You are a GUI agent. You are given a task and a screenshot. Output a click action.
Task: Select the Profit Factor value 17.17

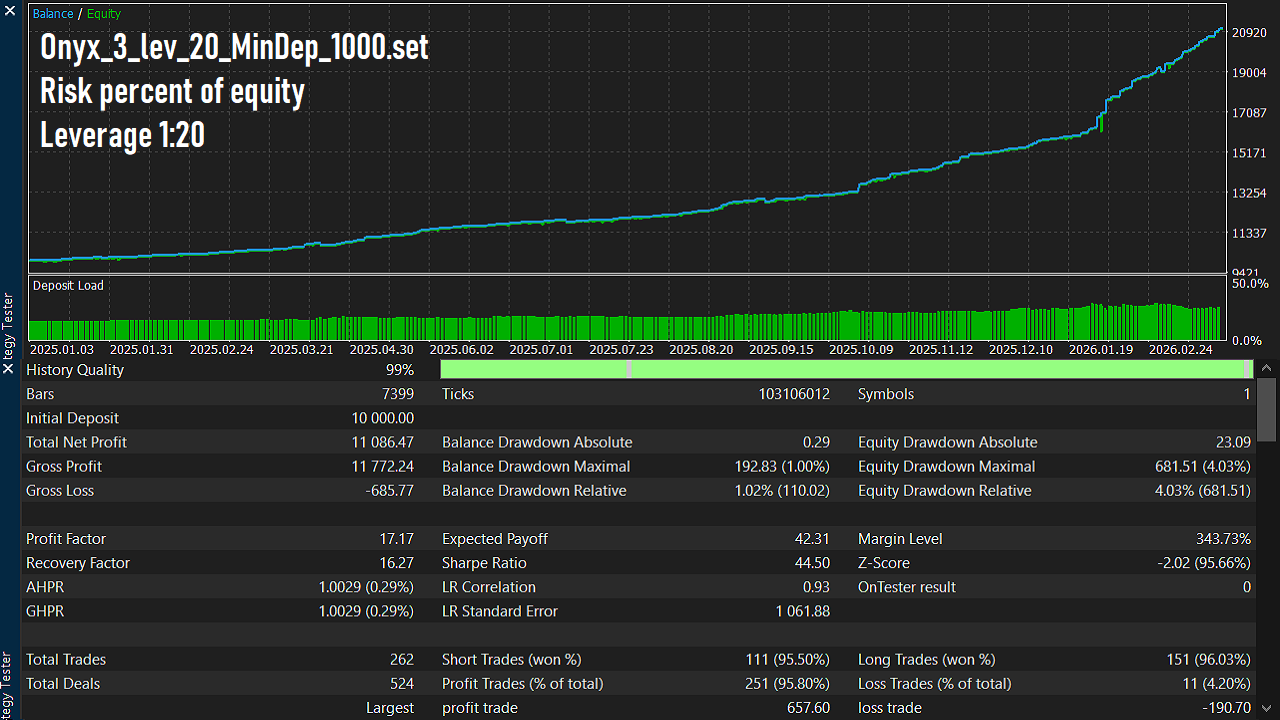pyautogui.click(x=397, y=539)
